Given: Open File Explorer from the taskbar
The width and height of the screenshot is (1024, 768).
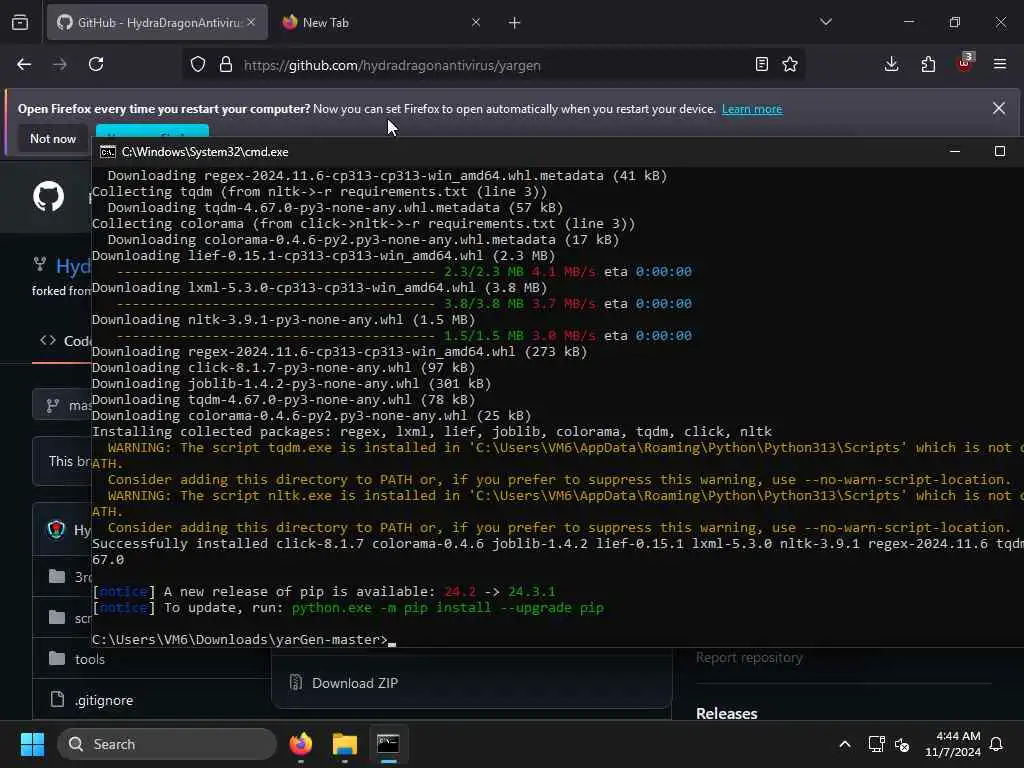Looking at the screenshot, I should tap(345, 744).
